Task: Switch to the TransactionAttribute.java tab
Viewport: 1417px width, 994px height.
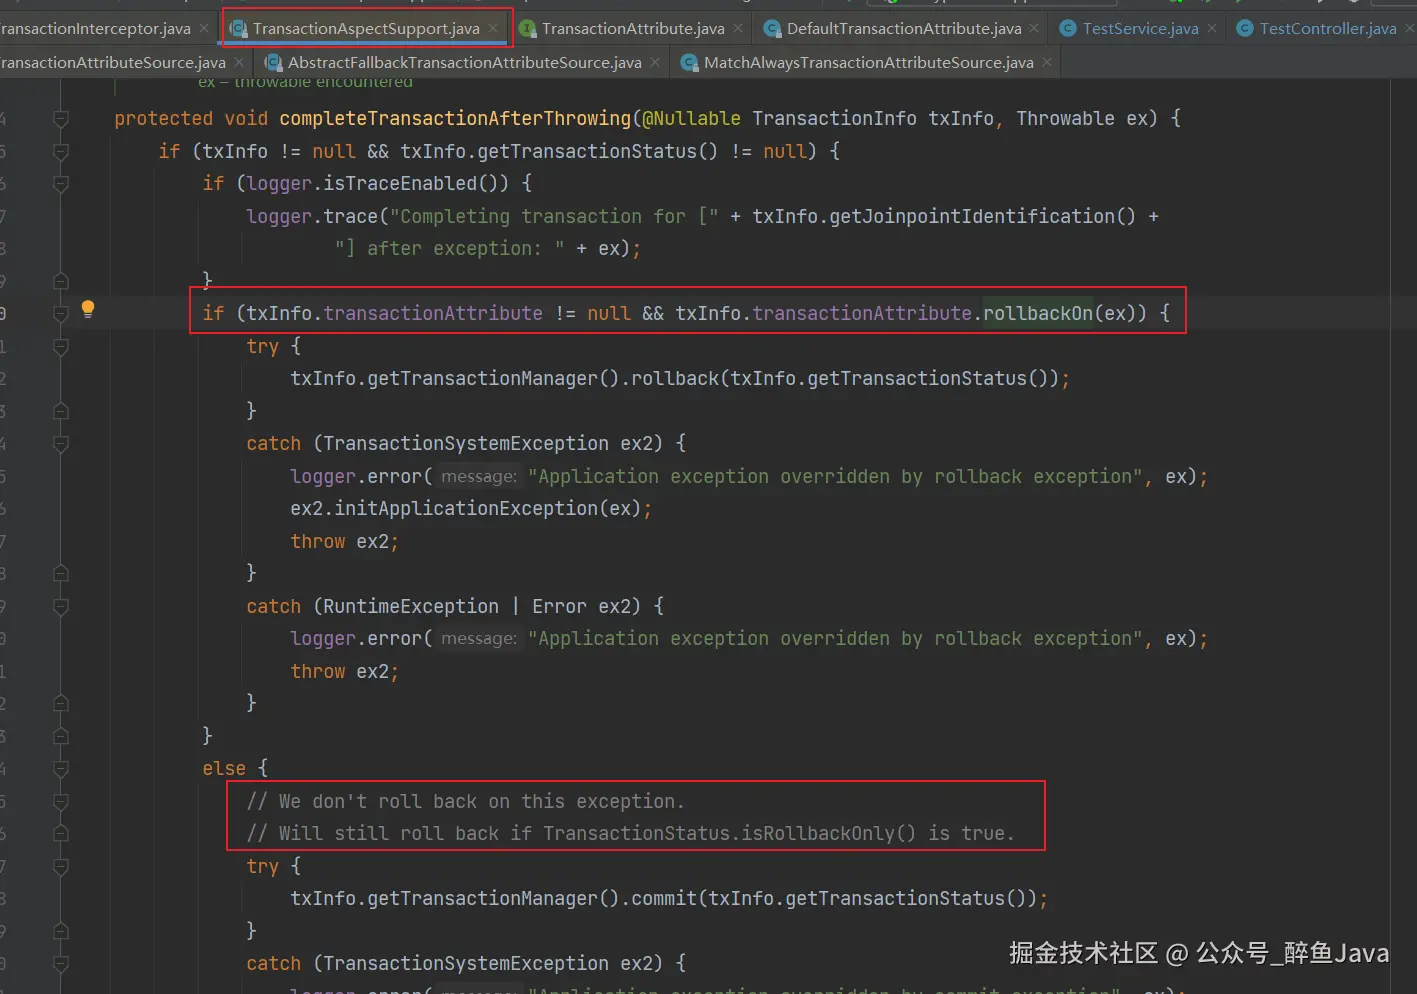Action: pos(633,29)
